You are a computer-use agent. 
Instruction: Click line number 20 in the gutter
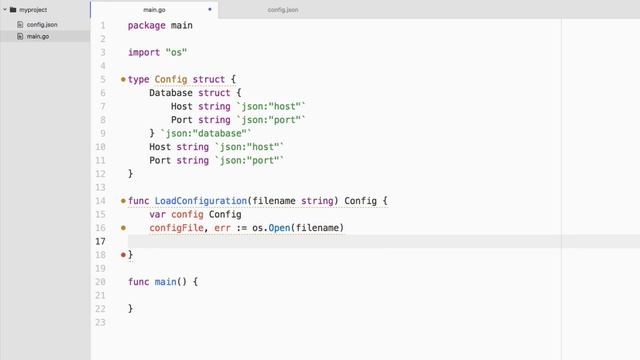100,282
